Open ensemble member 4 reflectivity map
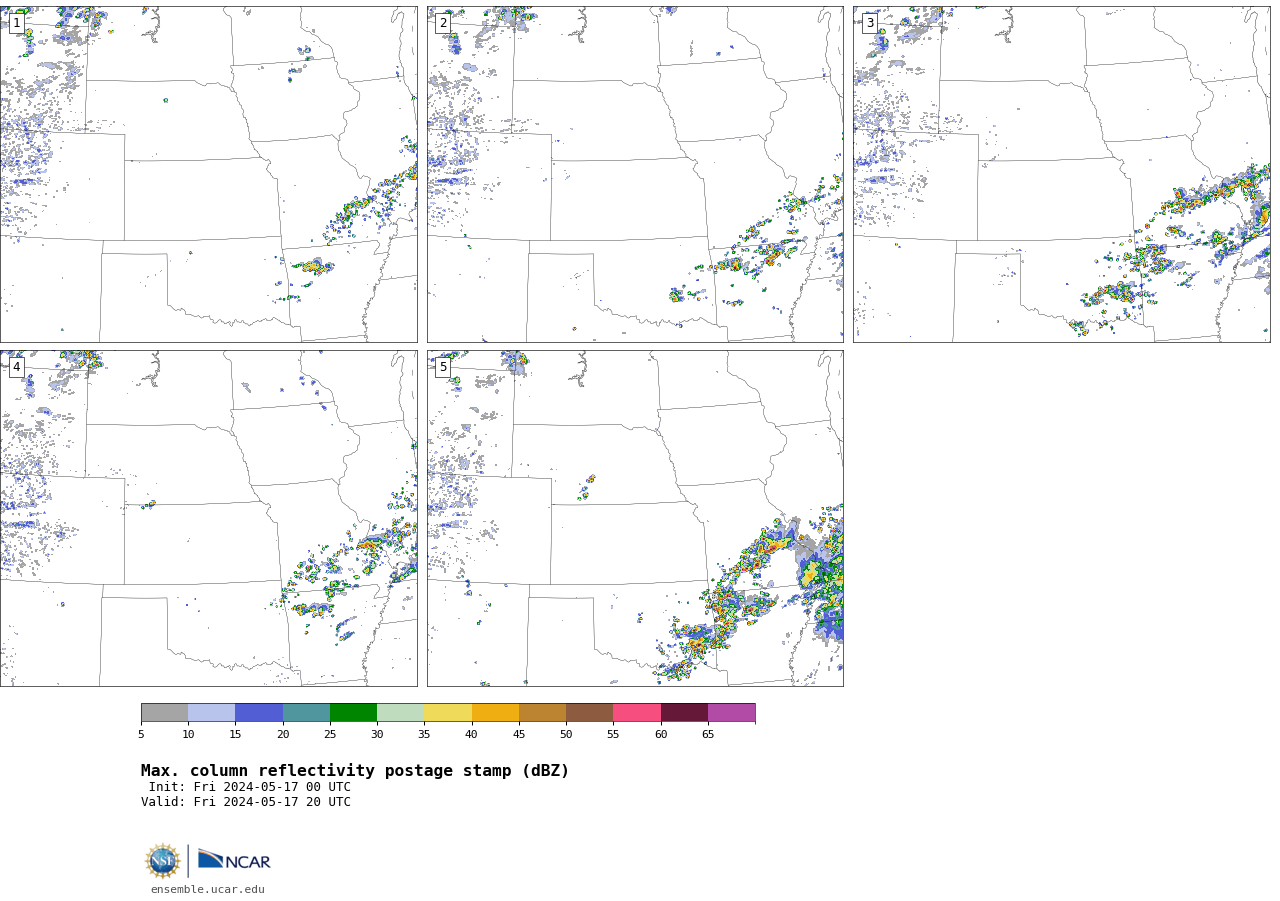Screen dimensions: 1280x901 (209, 518)
